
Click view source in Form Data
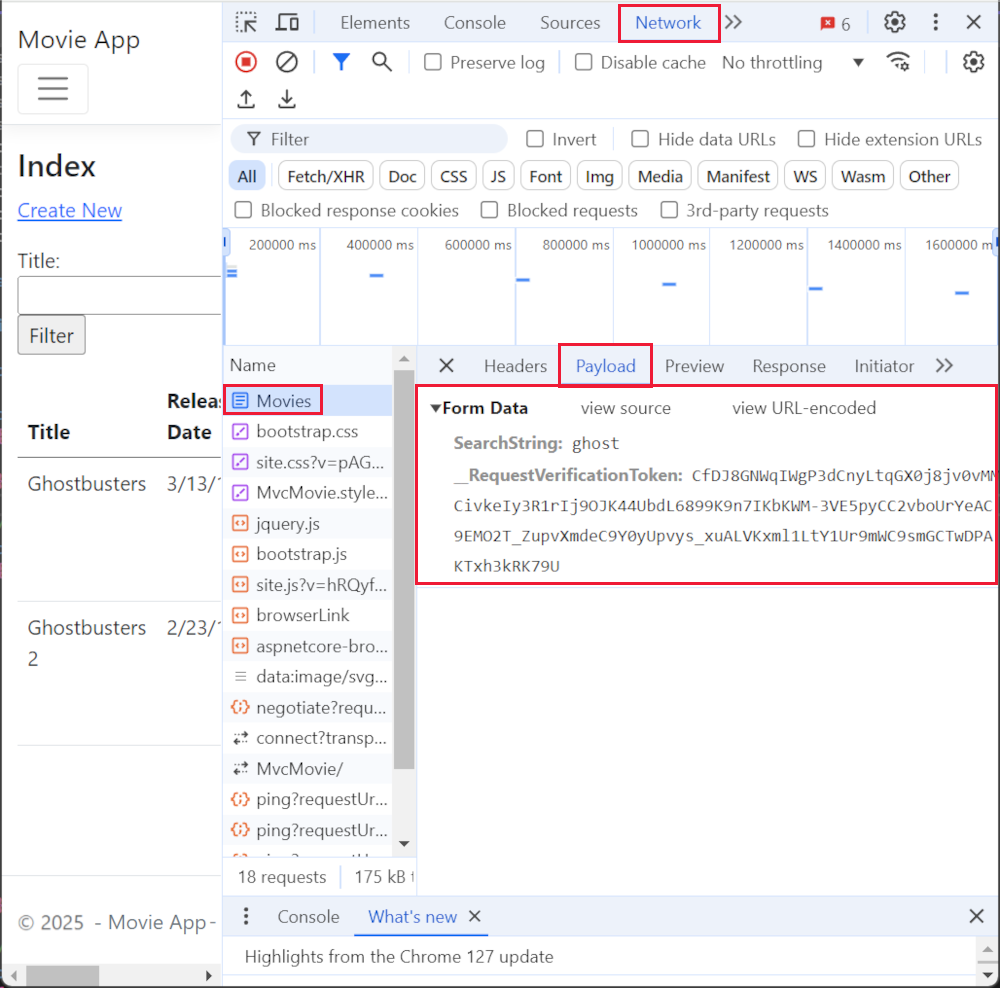click(626, 408)
